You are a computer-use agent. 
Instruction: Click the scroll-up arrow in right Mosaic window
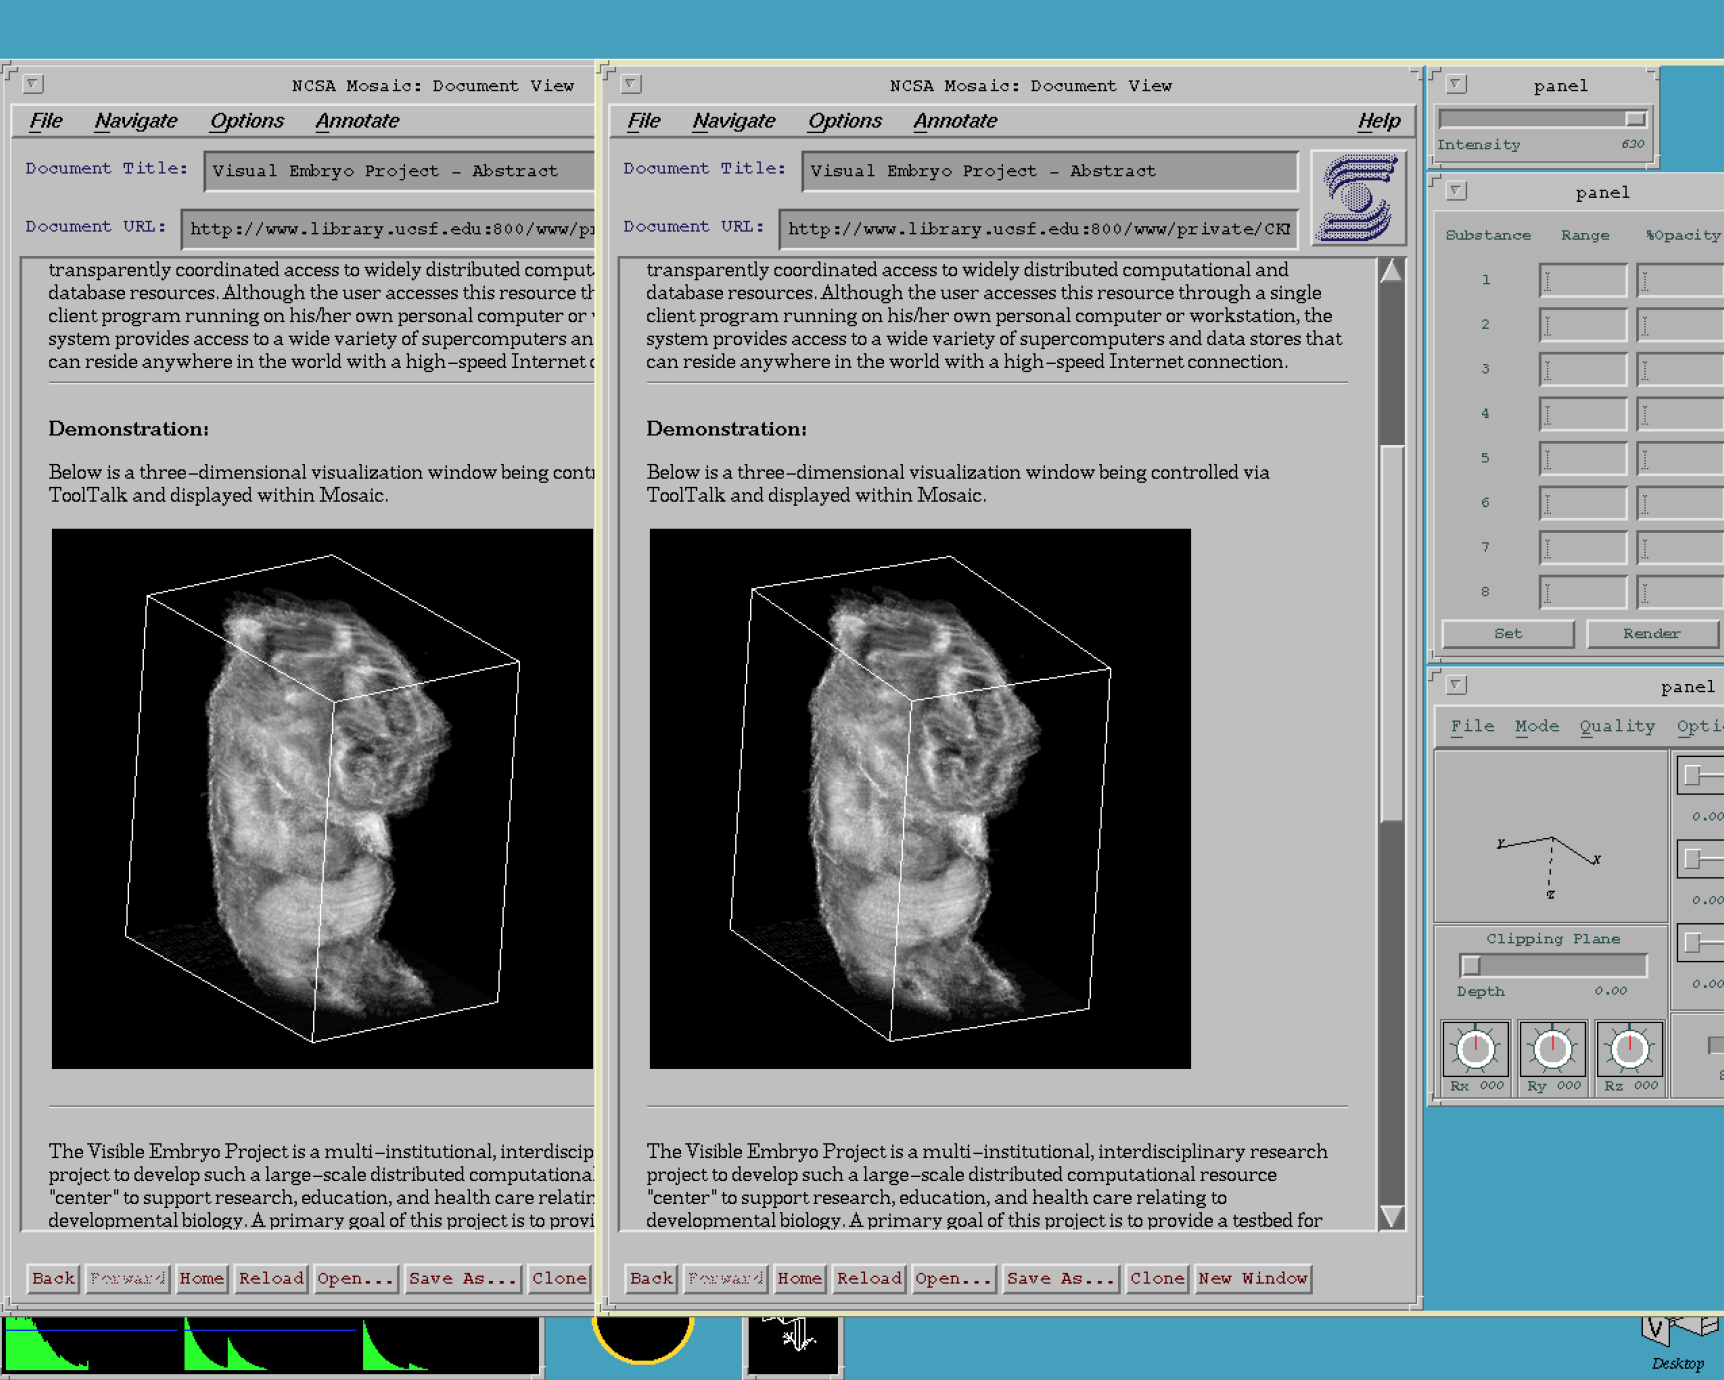point(1391,272)
